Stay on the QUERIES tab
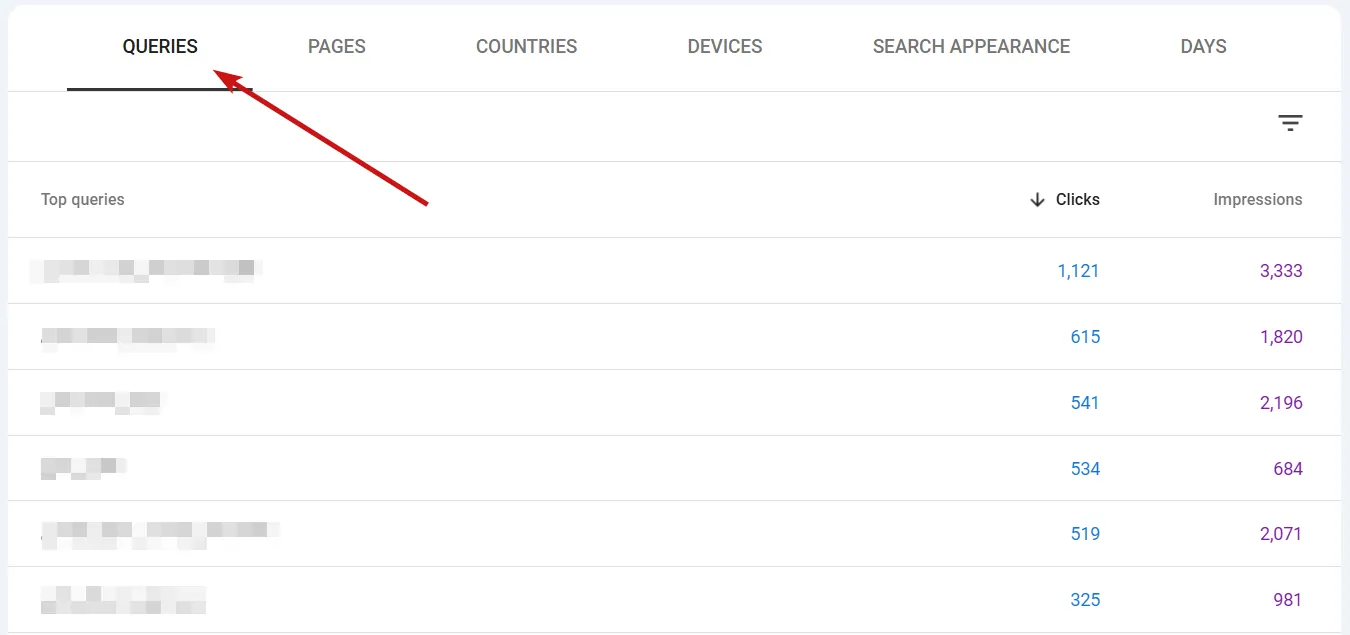 click(x=159, y=46)
